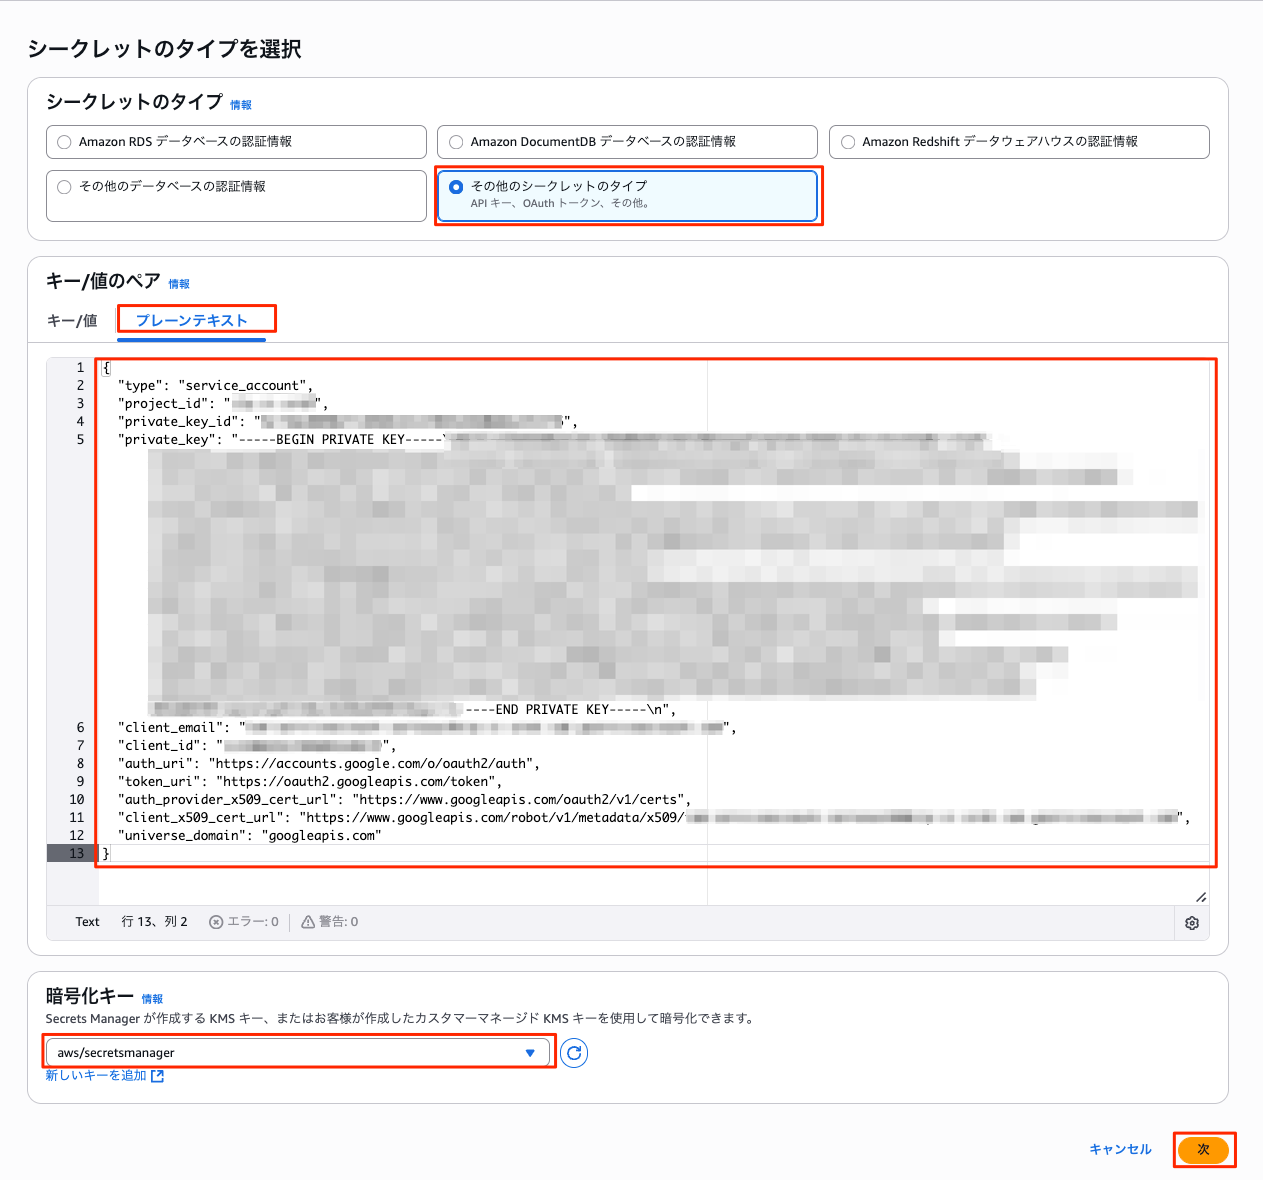This screenshot has width=1263, height=1180.
Task: Click the editor resize handle at bottom-right corner
Action: (1200, 897)
